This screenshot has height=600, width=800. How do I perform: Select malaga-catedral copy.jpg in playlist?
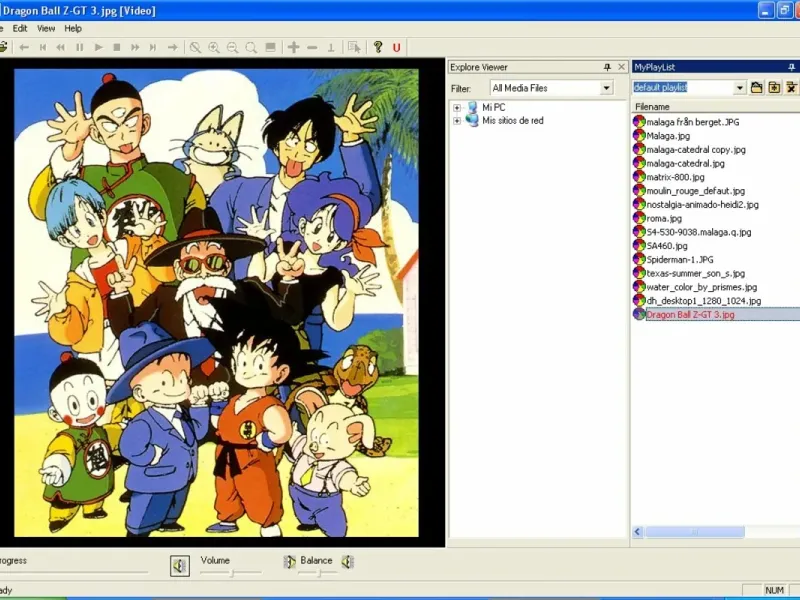tap(696, 149)
